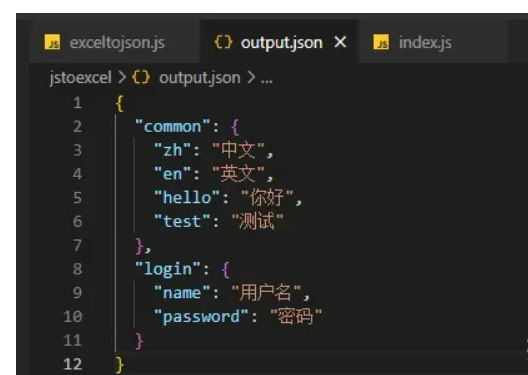This screenshot has height=375, width=528.
Task: Click line number 2 in the gutter
Action: (77, 127)
